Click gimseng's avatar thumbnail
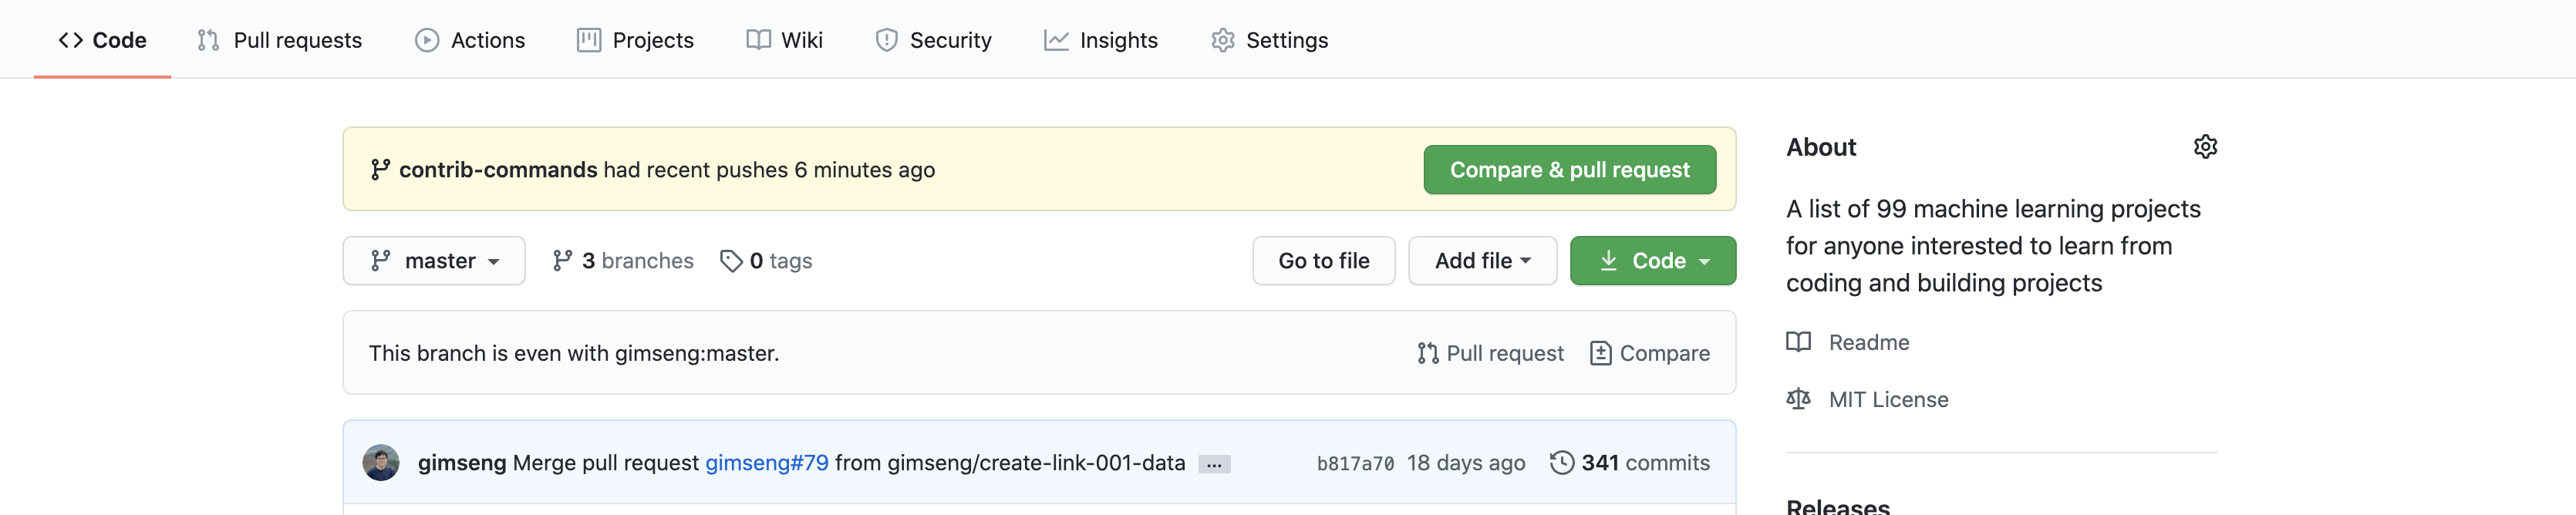The height and width of the screenshot is (515, 2576). point(381,463)
